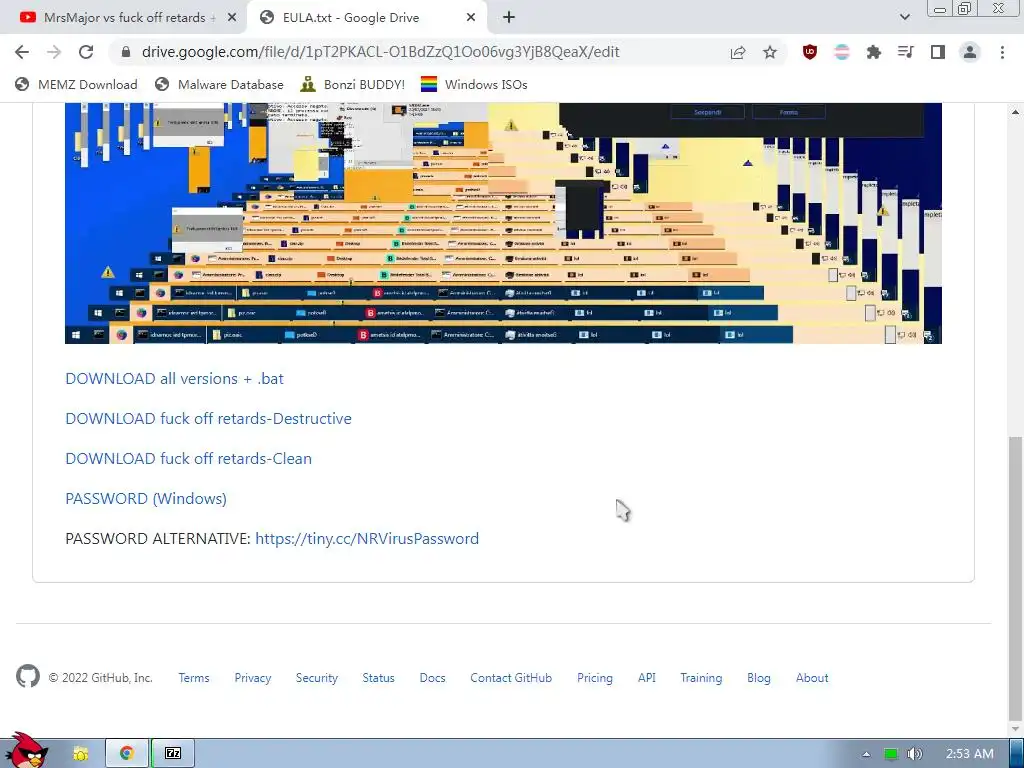The image size is (1024, 768).
Task: Open MEMZ Download bookmark
Action: 76,84
